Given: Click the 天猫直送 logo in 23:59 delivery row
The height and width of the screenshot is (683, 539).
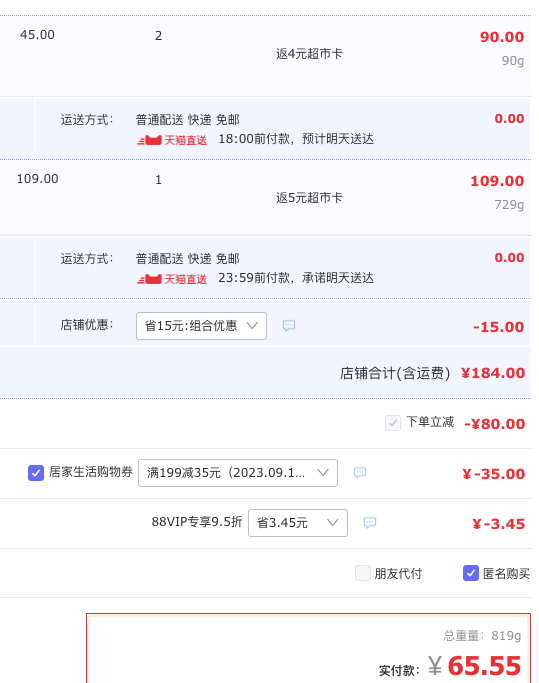Looking at the screenshot, I should 172,279.
